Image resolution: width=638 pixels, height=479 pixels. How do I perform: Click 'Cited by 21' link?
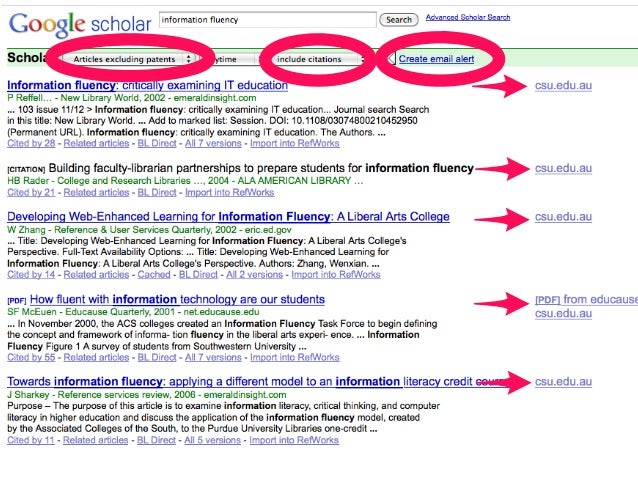[31, 192]
